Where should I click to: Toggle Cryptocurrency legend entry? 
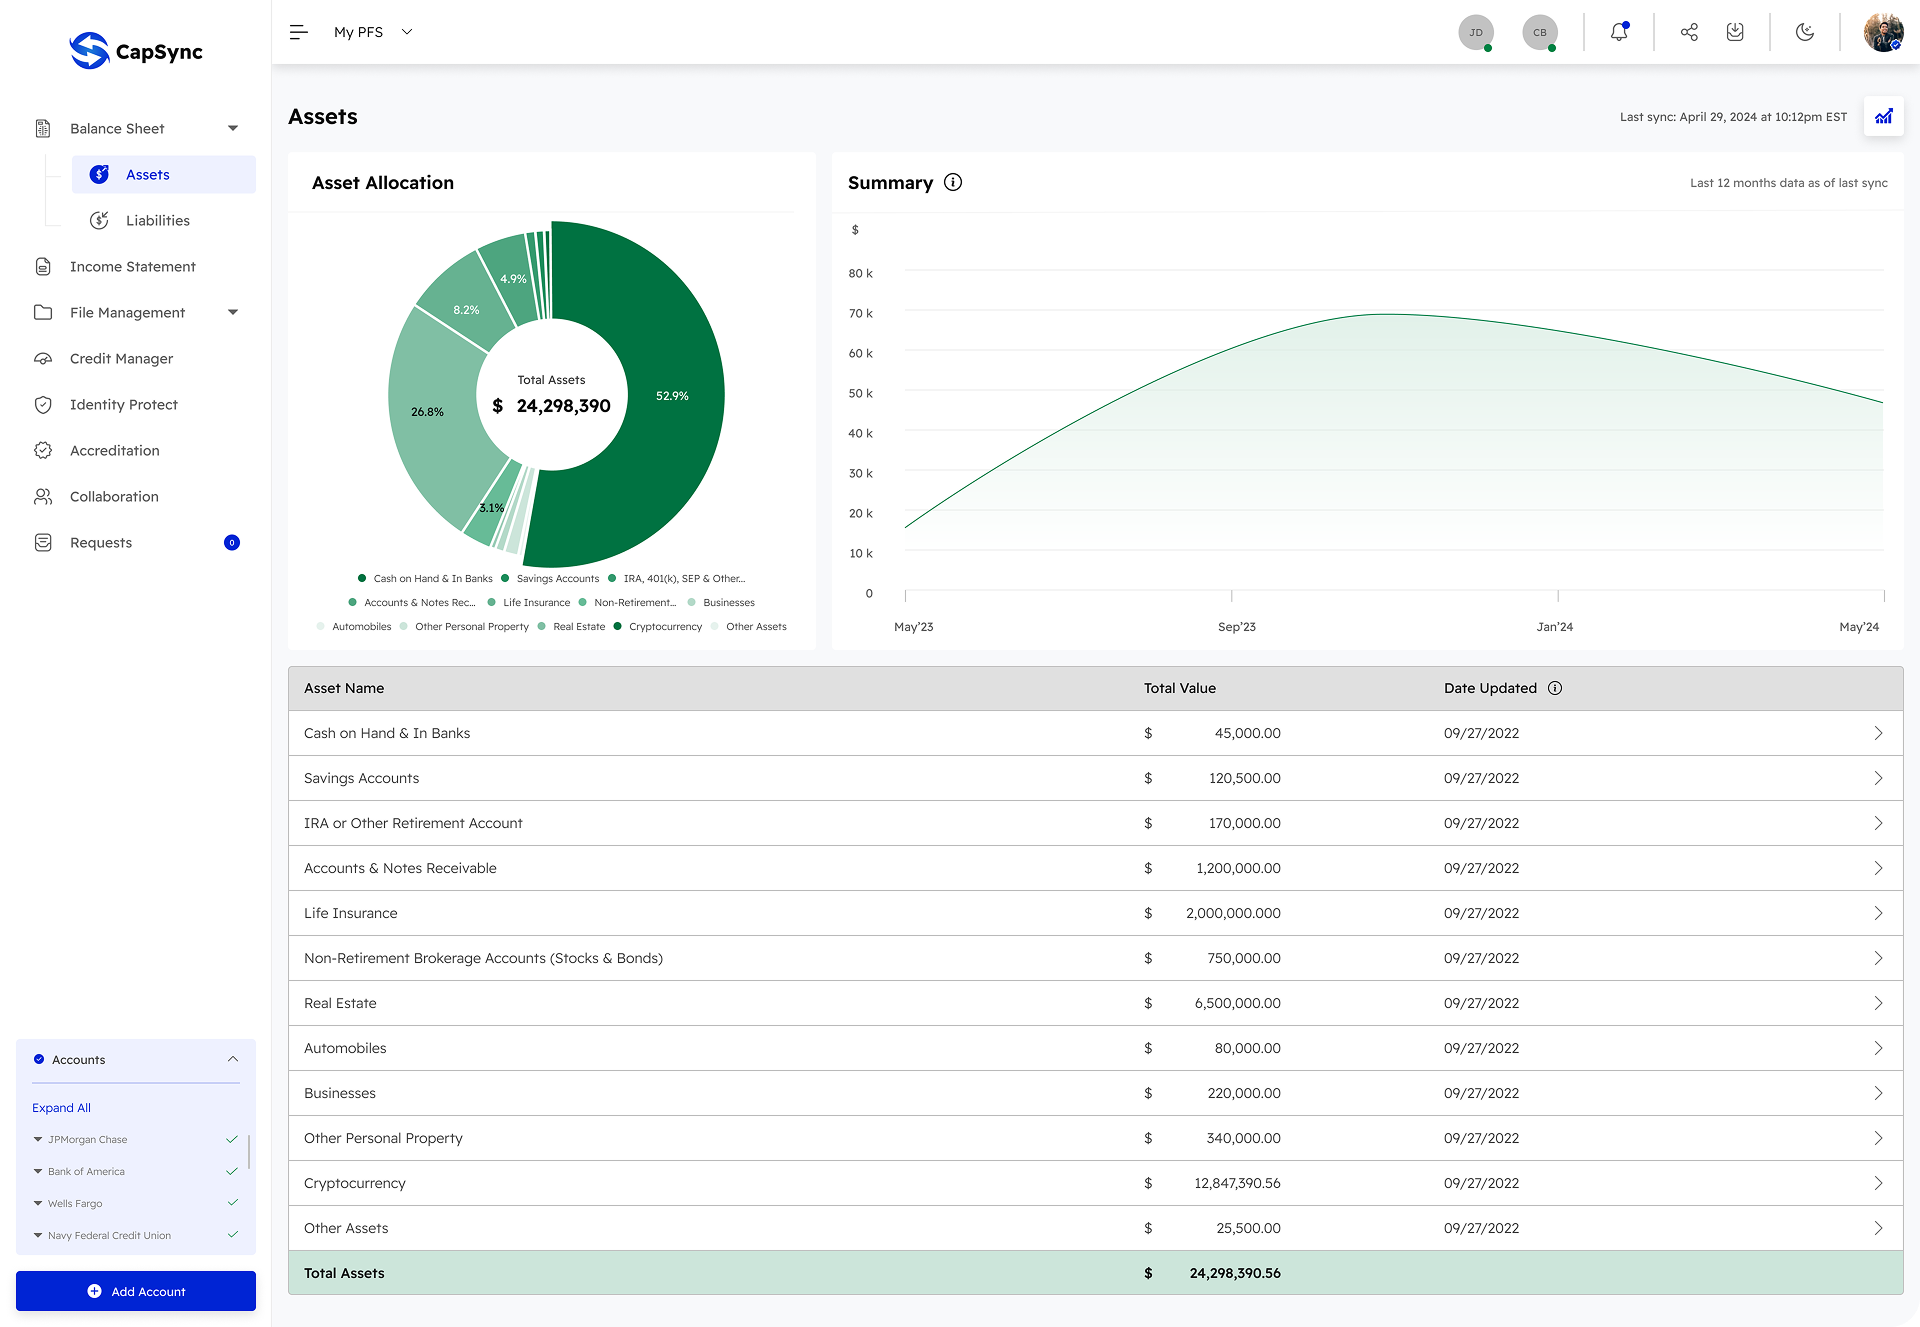click(x=657, y=626)
